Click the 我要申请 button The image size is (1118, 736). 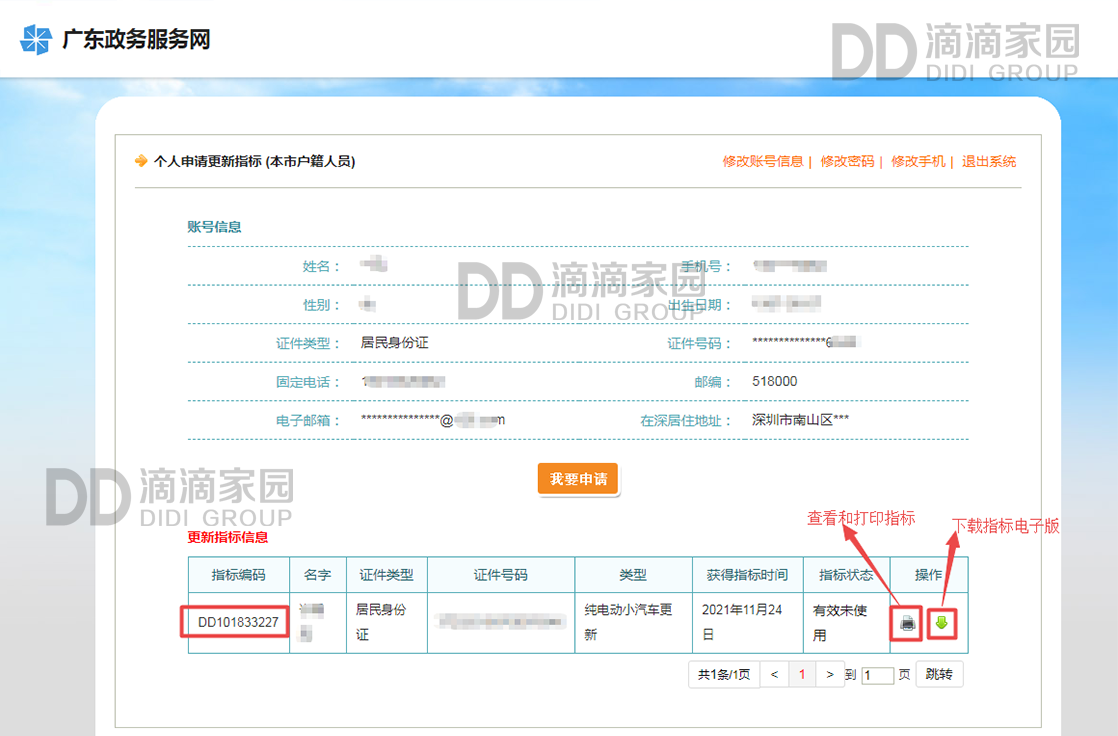(578, 479)
